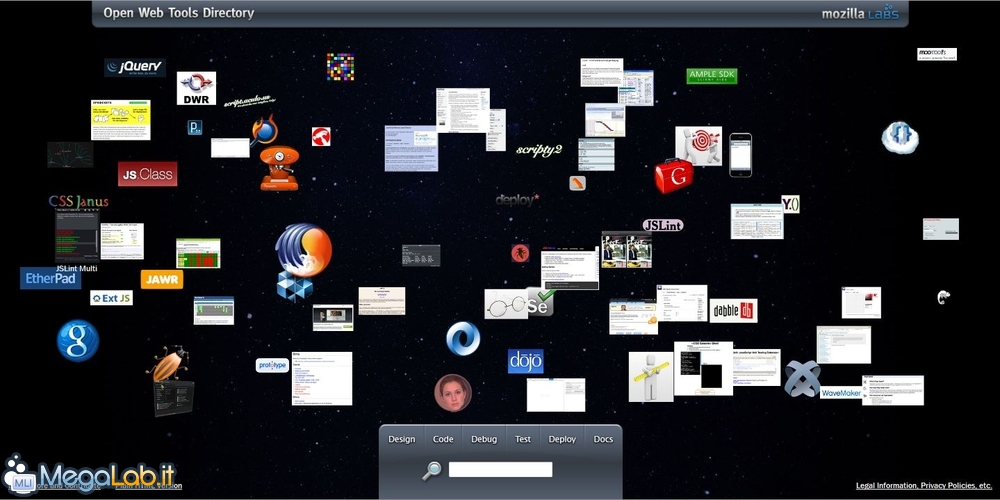Select the Deploy tab
Image resolution: width=1000 pixels, height=500 pixels.
coord(562,439)
